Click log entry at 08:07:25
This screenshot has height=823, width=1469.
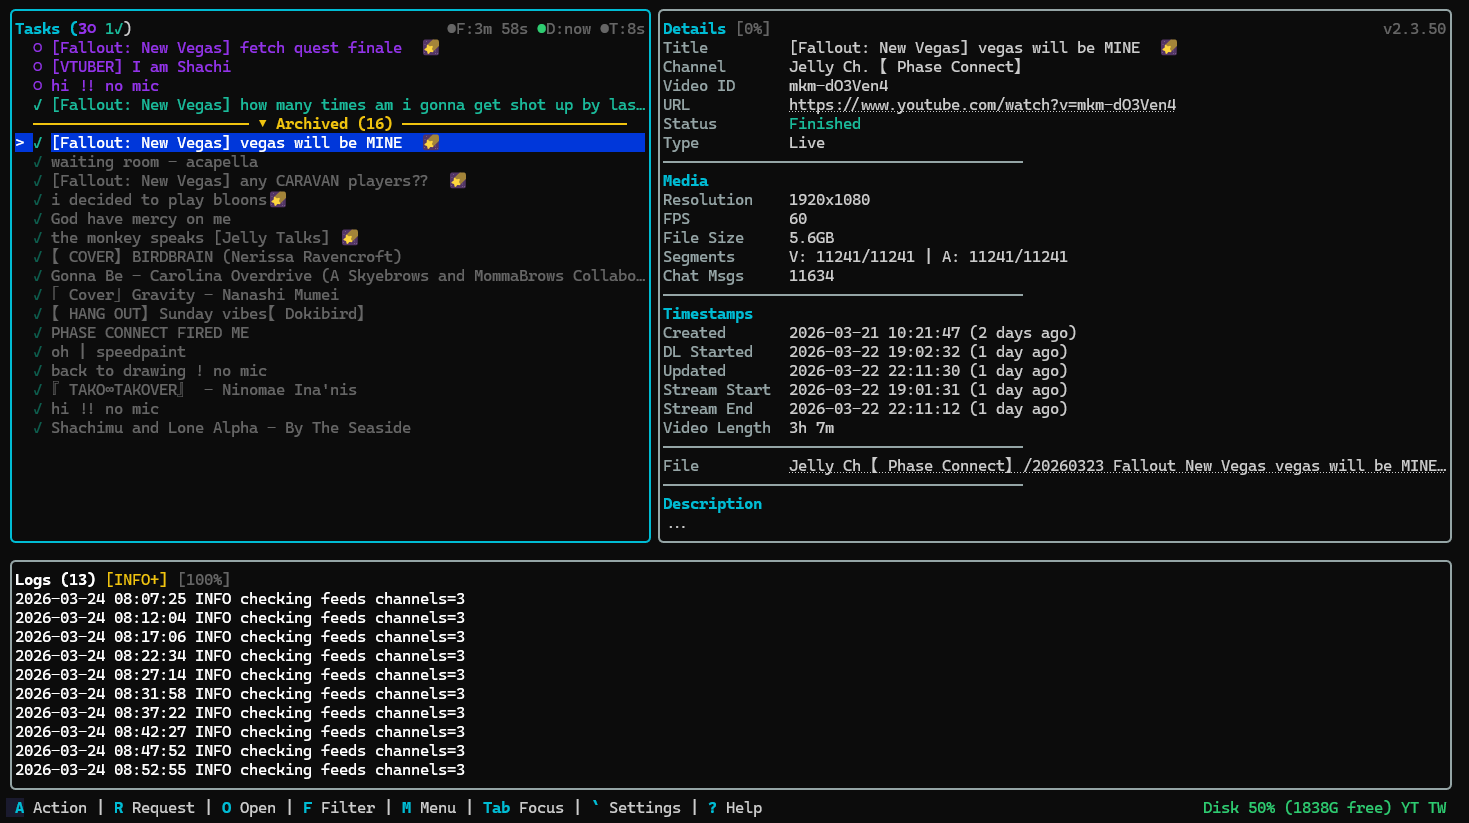[240, 599]
